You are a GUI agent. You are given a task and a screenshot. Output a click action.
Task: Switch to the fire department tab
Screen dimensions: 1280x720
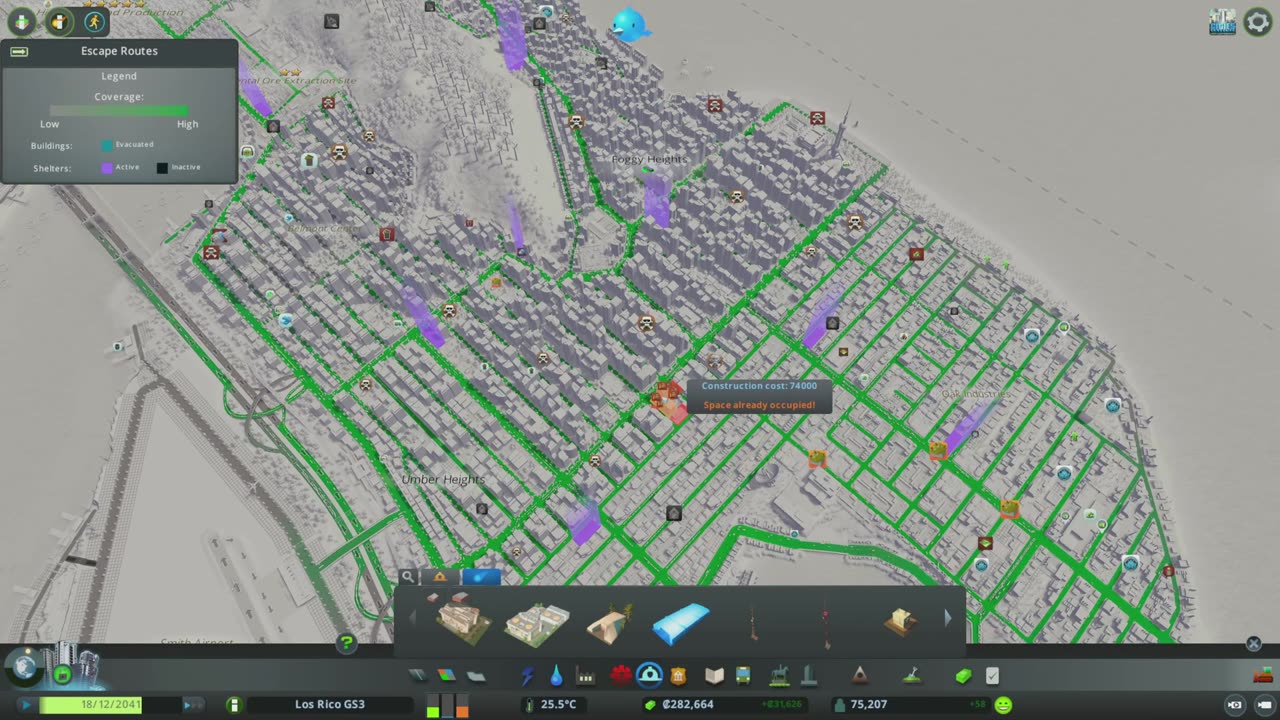[440, 577]
